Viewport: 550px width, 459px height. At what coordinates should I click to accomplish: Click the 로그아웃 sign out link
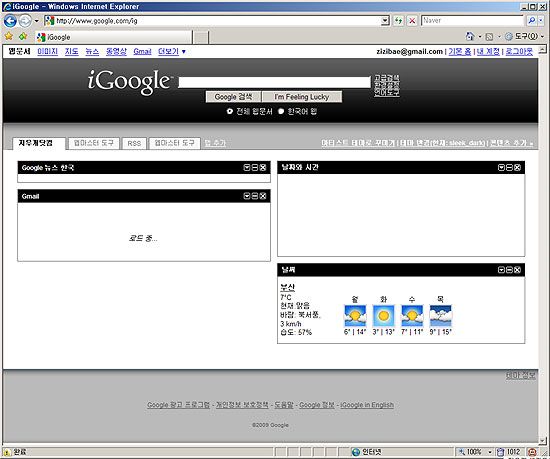[519, 52]
